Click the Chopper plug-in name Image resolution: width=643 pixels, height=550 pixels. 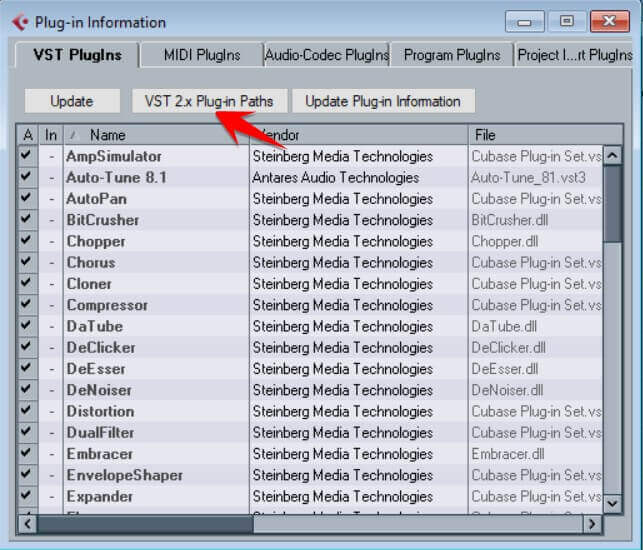click(x=96, y=242)
